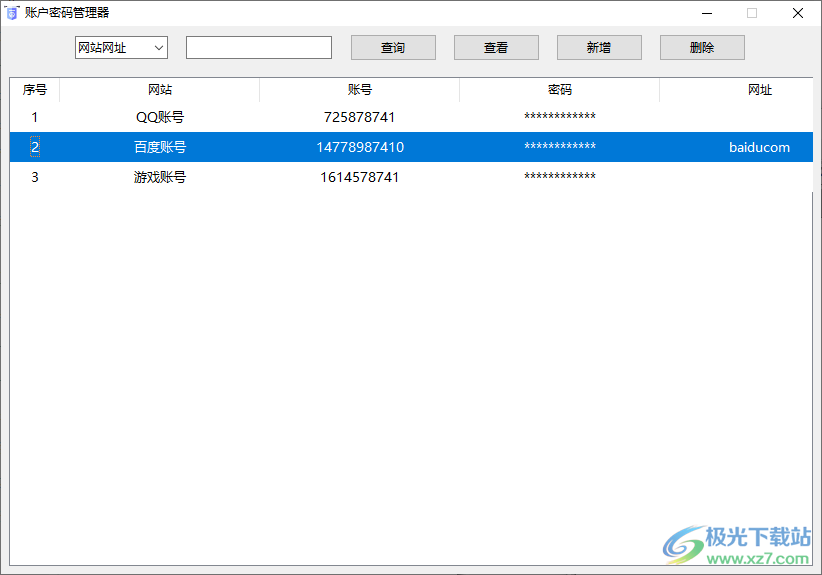Minimize the 账户密码管理器 window
822x575 pixels.
coord(707,13)
